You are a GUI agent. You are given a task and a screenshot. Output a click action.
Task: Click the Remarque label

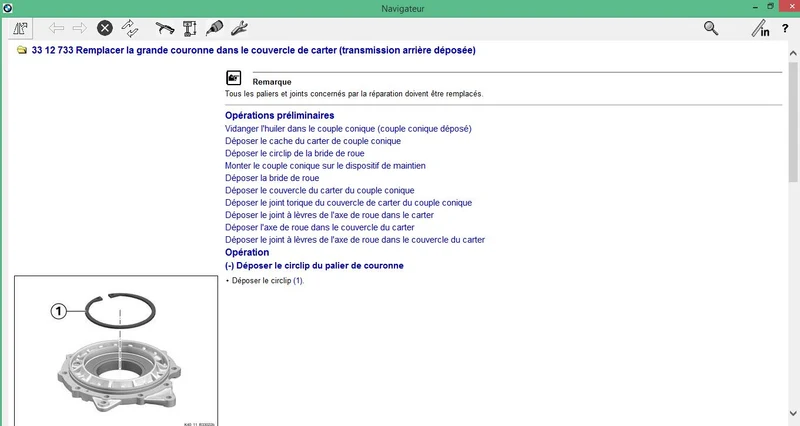[272, 82]
